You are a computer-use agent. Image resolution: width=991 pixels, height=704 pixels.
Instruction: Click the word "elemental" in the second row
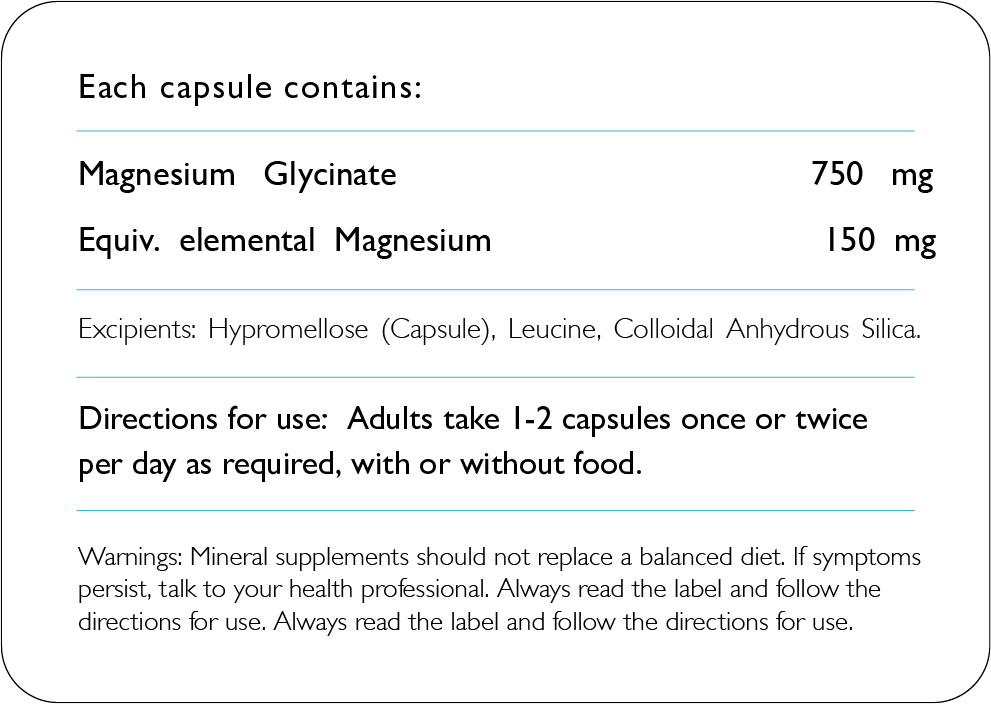(247, 240)
